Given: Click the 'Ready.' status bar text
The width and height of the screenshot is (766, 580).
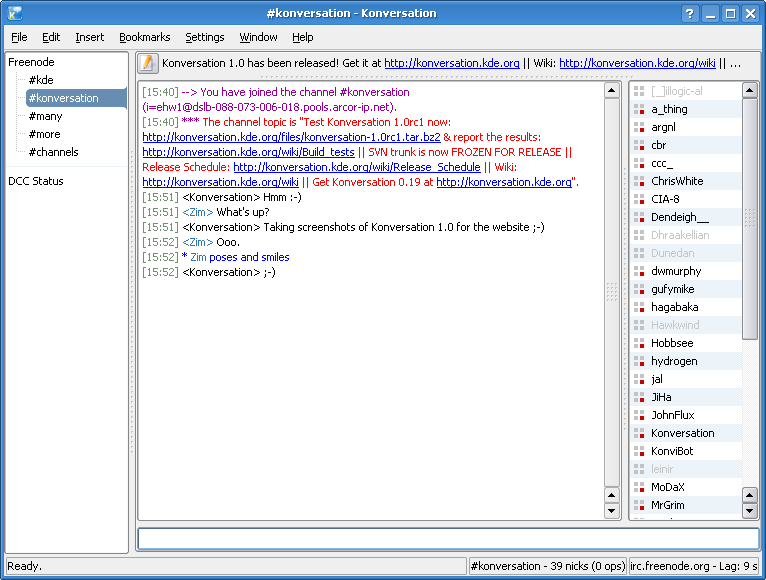Looking at the screenshot, I should (x=24, y=566).
